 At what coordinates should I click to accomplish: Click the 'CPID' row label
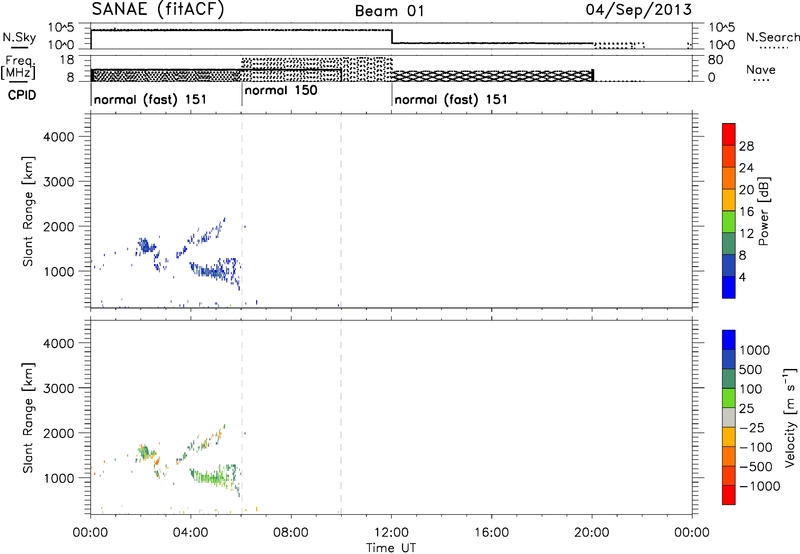coord(22,95)
